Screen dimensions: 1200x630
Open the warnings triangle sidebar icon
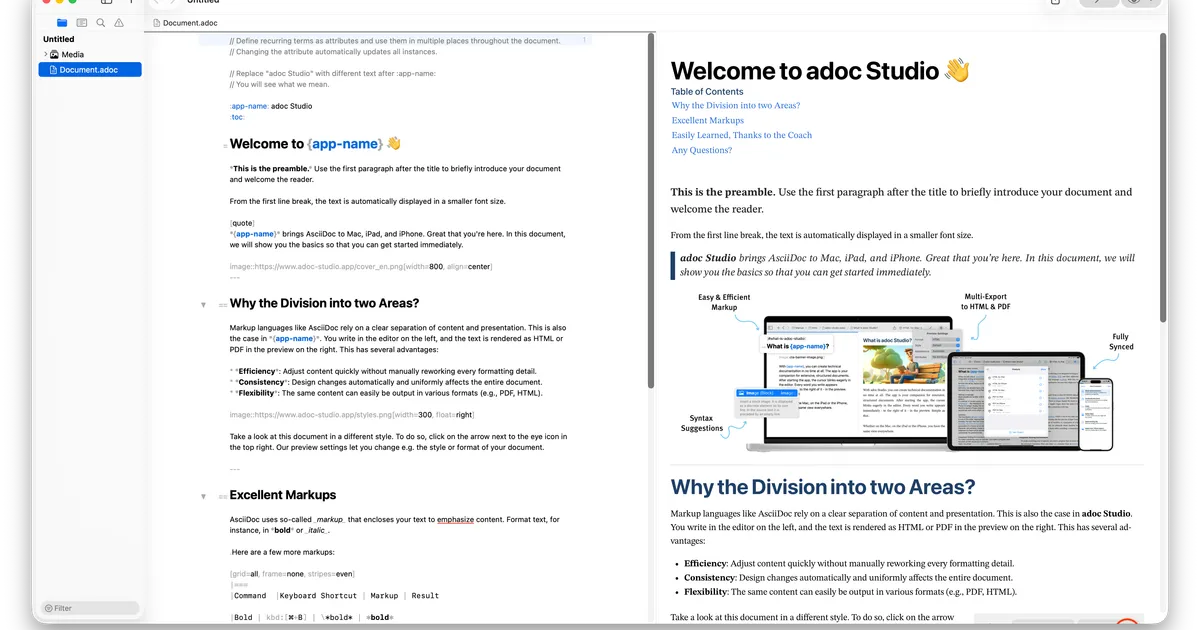(x=120, y=22)
